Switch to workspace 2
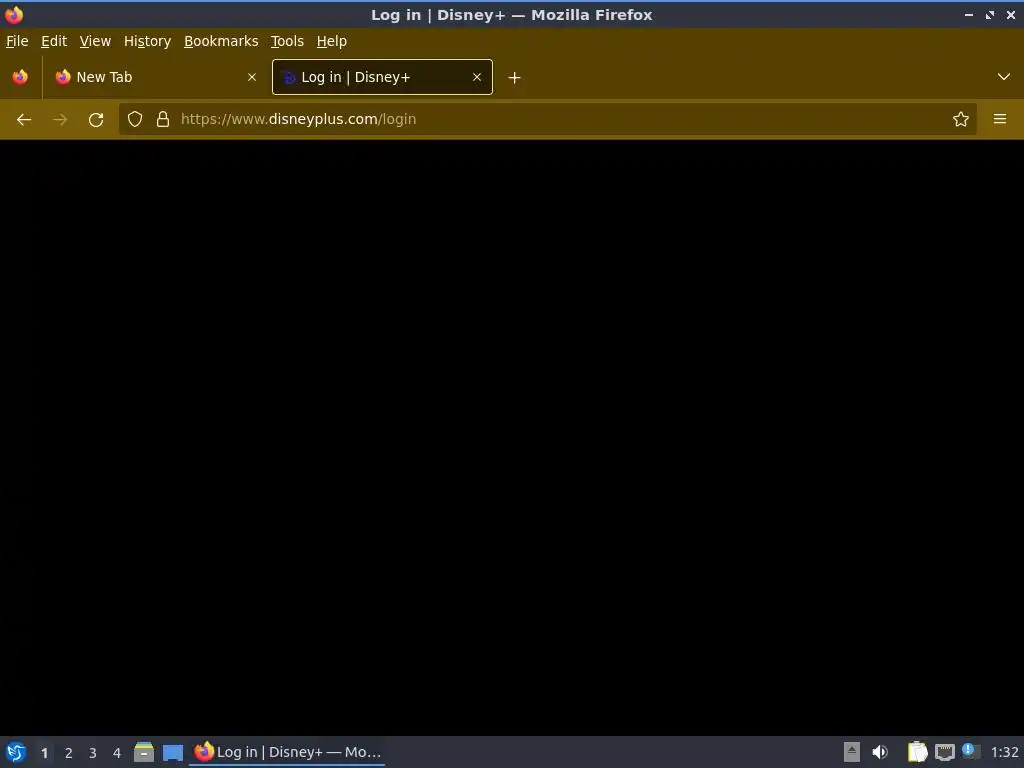 coord(69,753)
